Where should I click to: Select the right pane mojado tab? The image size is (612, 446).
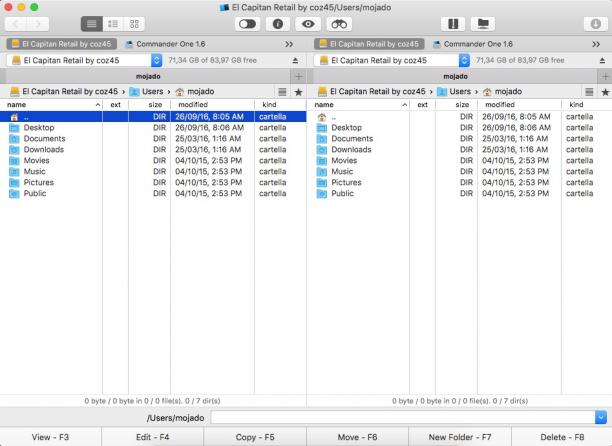(455, 76)
